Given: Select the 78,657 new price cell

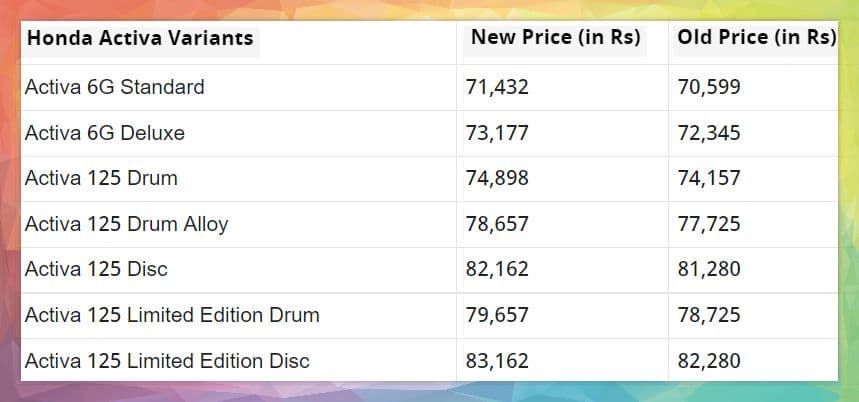Looking at the screenshot, I should pyautogui.click(x=497, y=224).
